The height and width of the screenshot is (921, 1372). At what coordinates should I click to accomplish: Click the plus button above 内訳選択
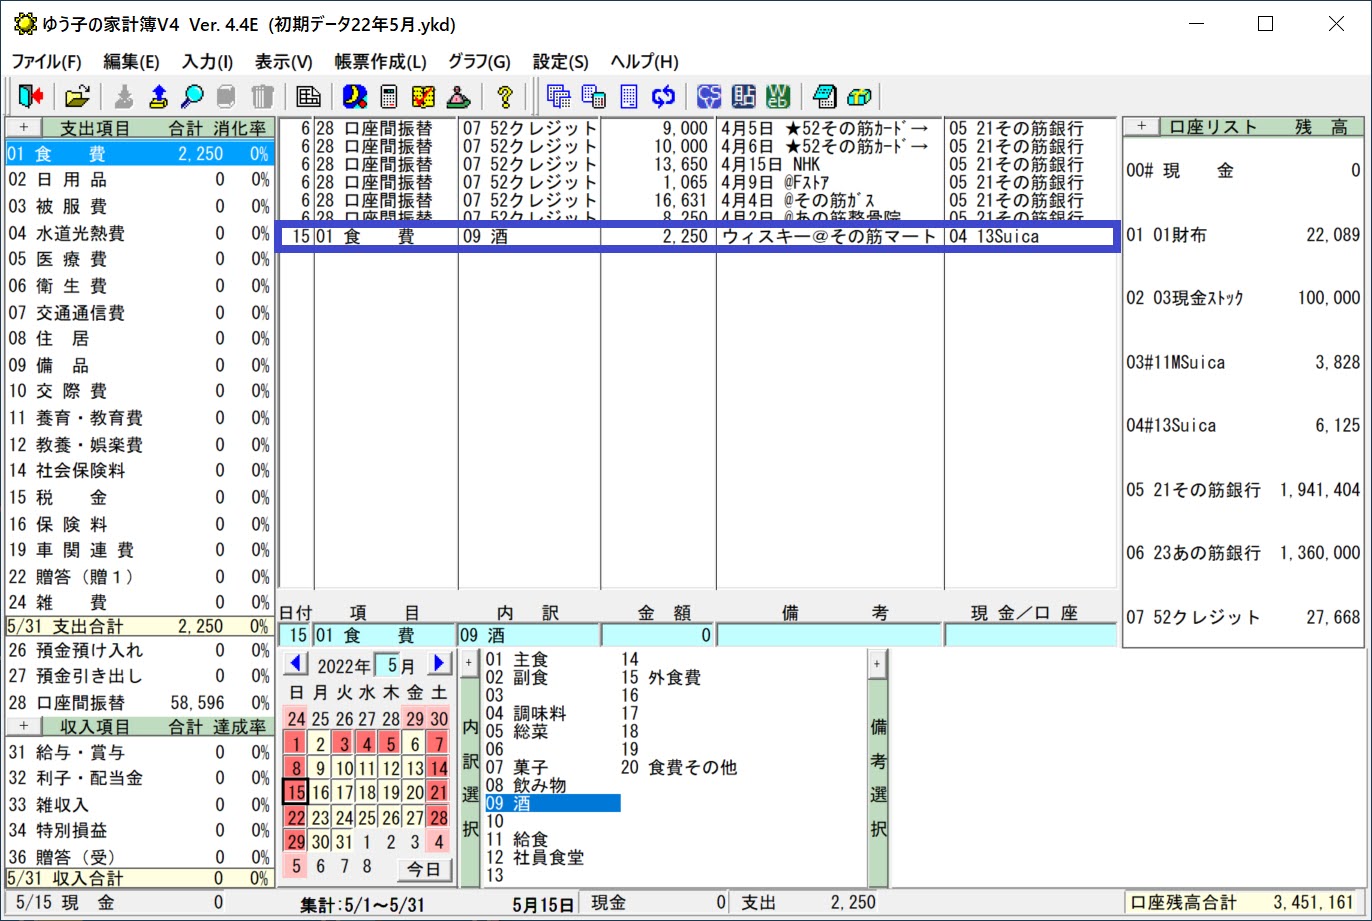[468, 662]
